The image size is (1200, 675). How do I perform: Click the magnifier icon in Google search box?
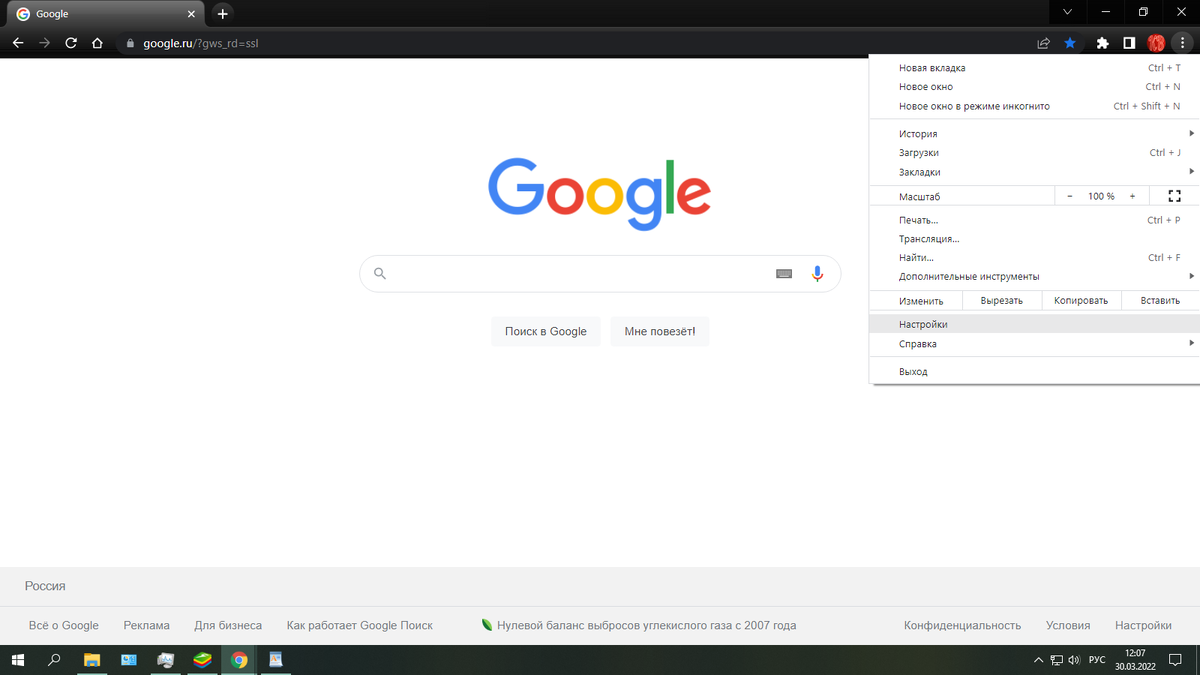380,273
